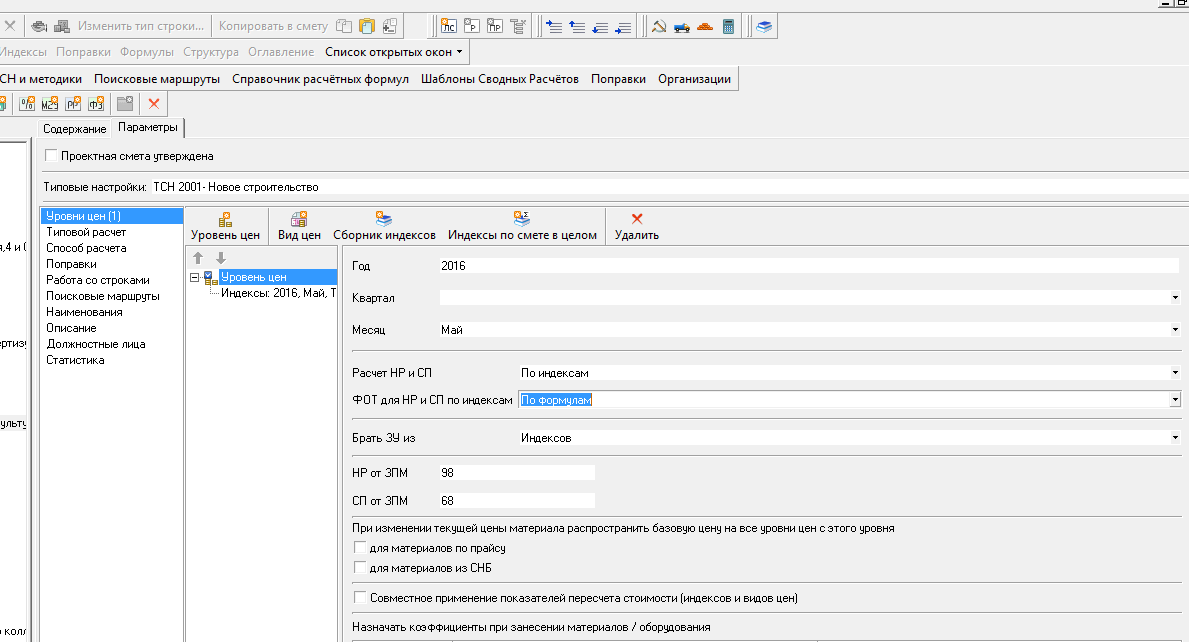Click the stacked books icon in top toolbar
Viewport: 1189px width, 642px height.
(764, 27)
